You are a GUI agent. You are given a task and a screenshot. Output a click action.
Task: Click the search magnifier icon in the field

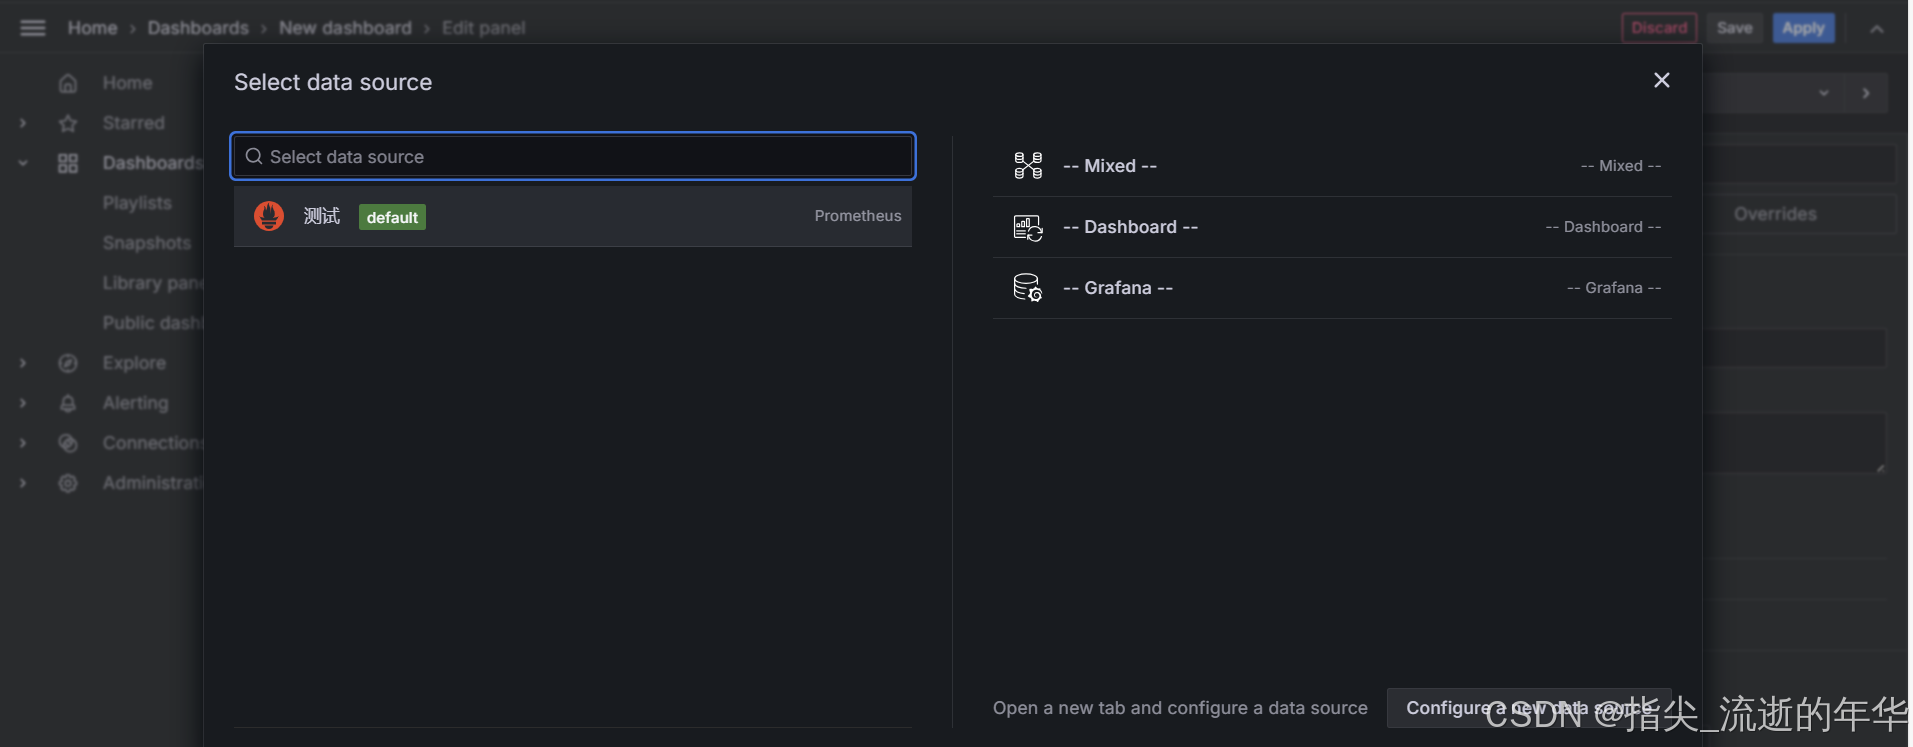[x=254, y=156]
